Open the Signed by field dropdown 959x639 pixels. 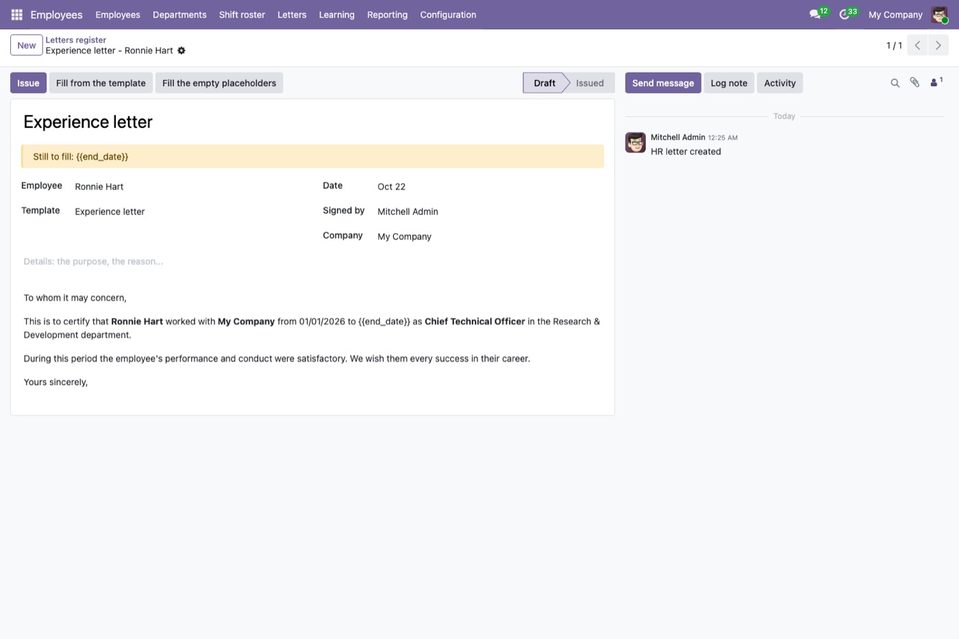click(490, 212)
